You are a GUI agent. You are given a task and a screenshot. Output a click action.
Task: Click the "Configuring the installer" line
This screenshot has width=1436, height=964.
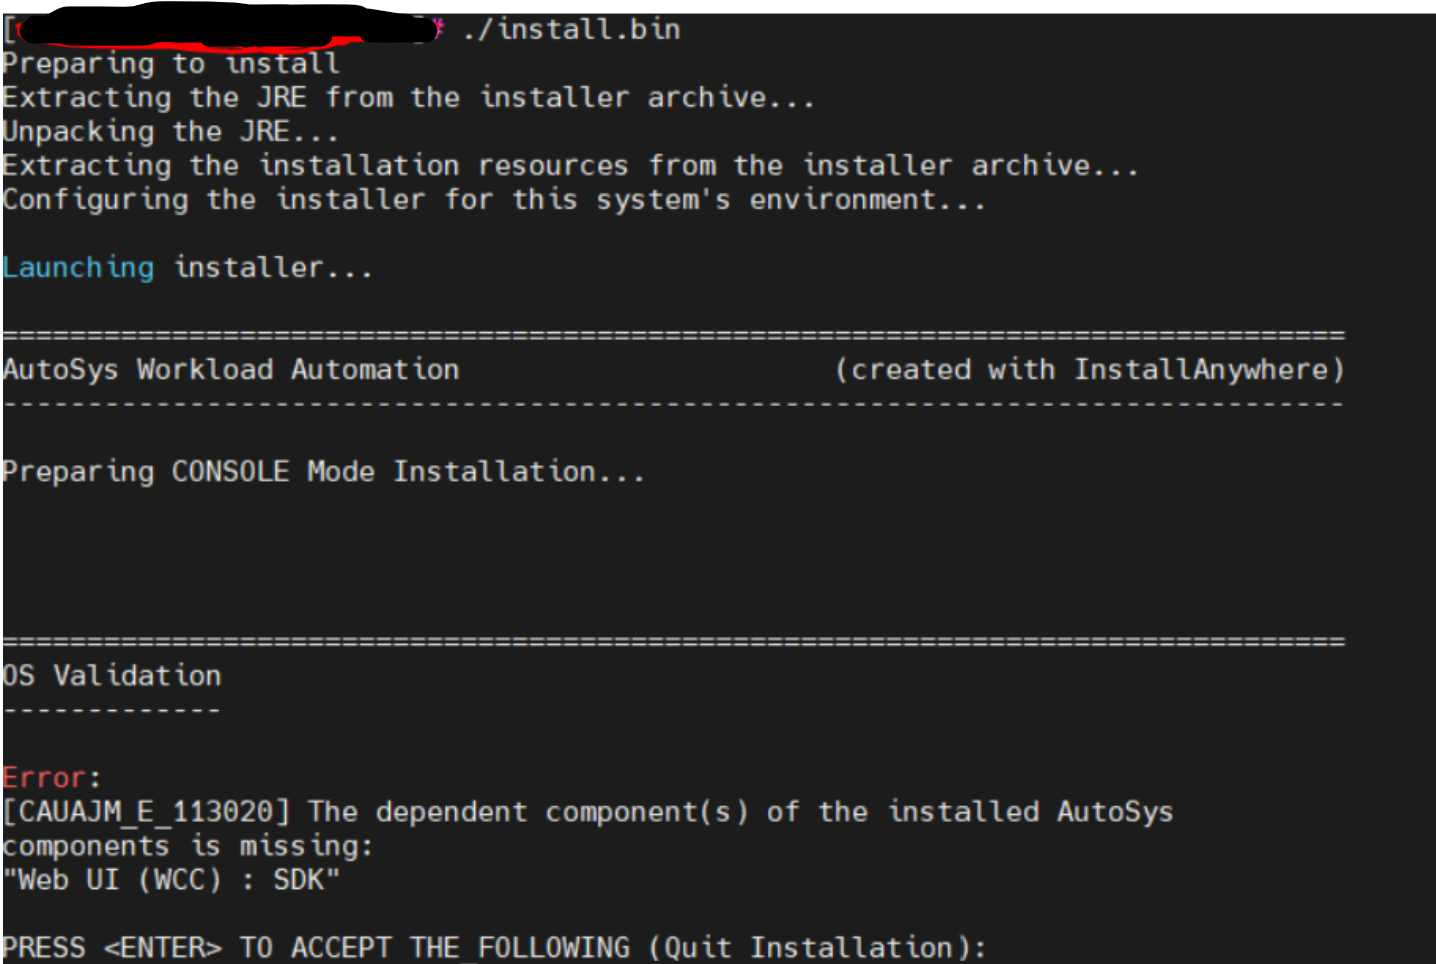coord(494,200)
